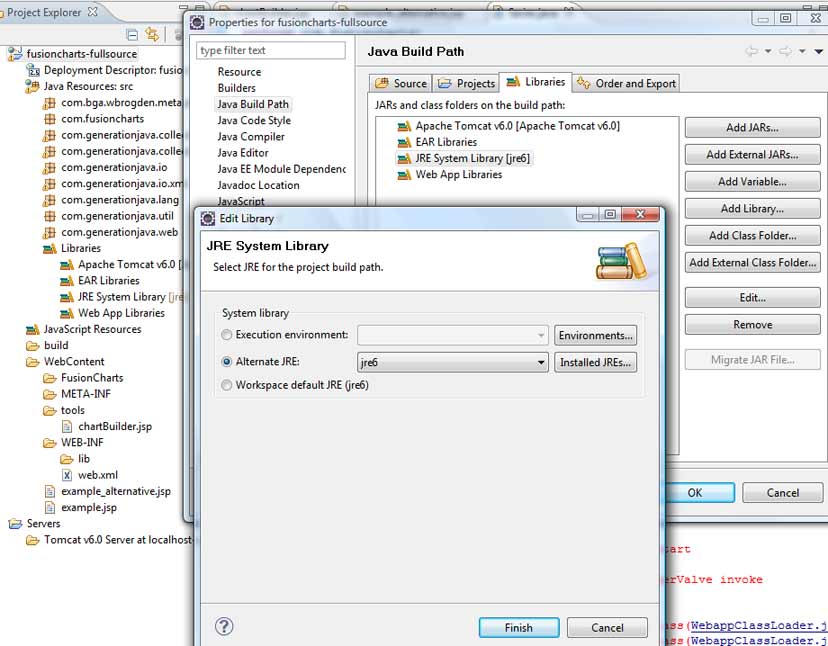Click Cancel in the Edit Library dialog

tap(607, 628)
